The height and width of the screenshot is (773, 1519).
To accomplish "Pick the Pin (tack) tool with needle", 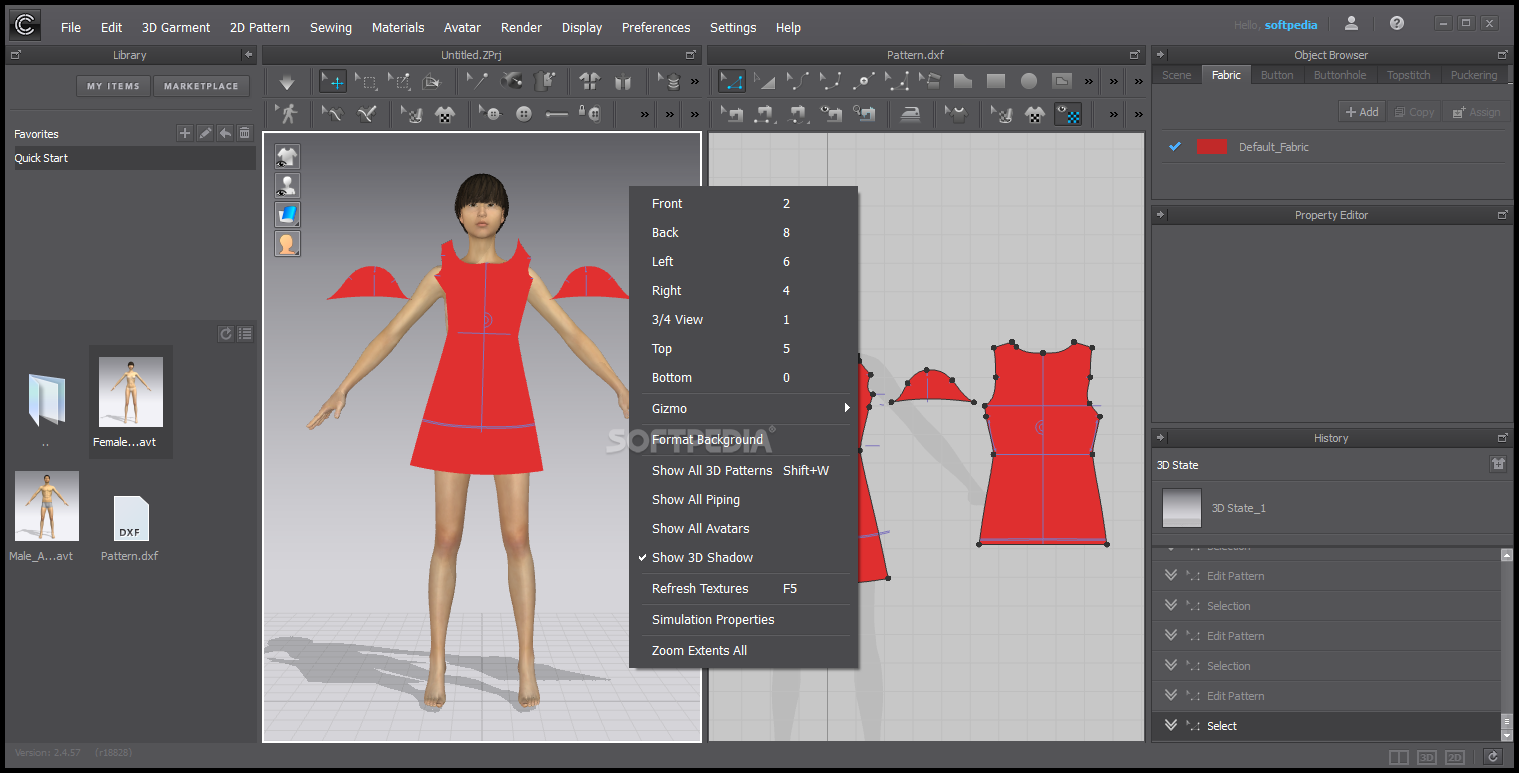I will (x=478, y=82).
